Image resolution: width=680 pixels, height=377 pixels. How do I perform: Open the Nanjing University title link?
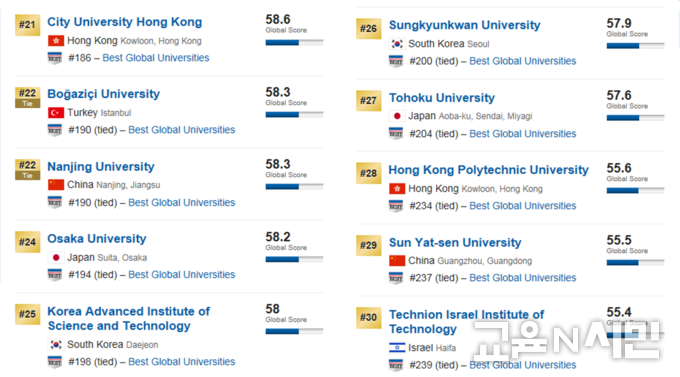coord(101,167)
